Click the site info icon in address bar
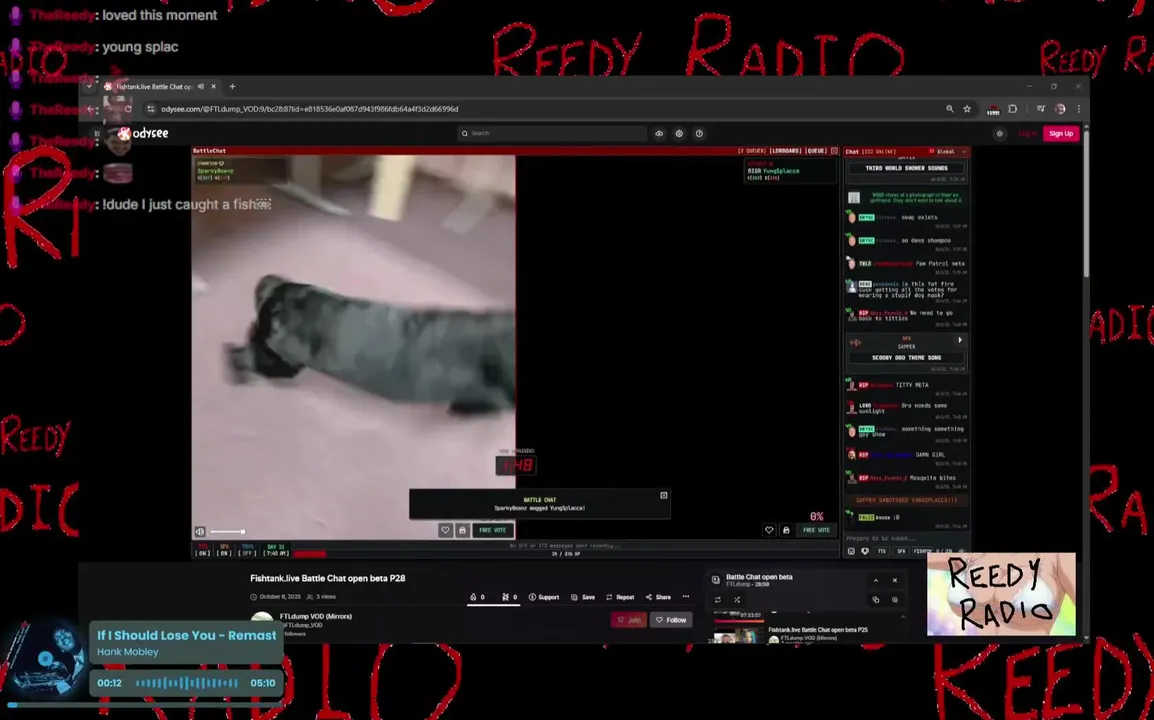Viewport: 1154px width, 720px height. 151,109
